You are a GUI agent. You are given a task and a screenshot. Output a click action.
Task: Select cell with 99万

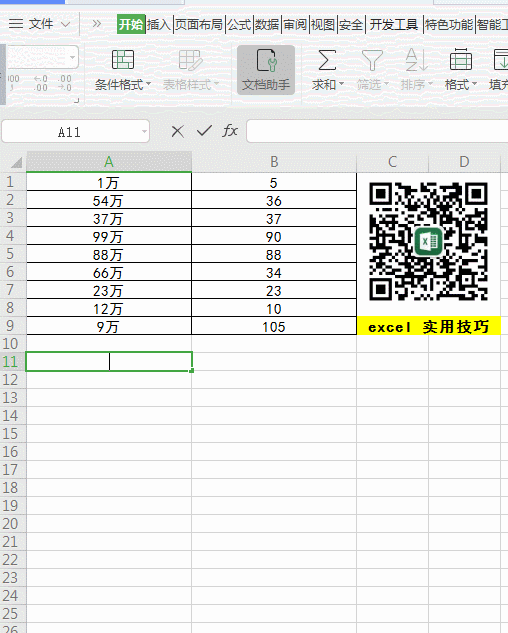click(x=109, y=236)
